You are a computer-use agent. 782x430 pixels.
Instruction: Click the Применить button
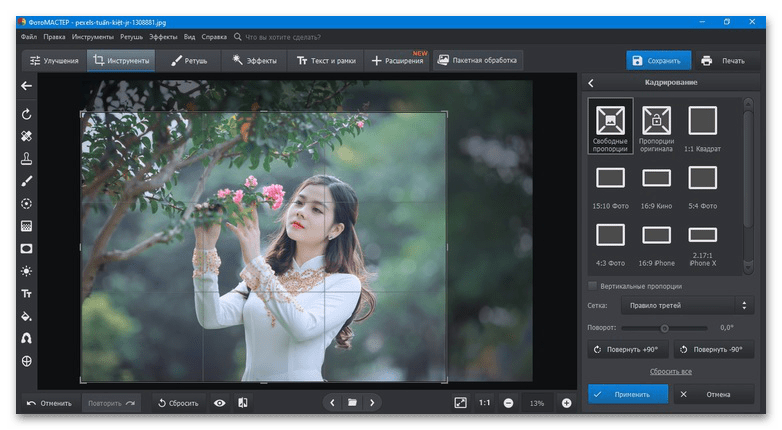pos(628,394)
